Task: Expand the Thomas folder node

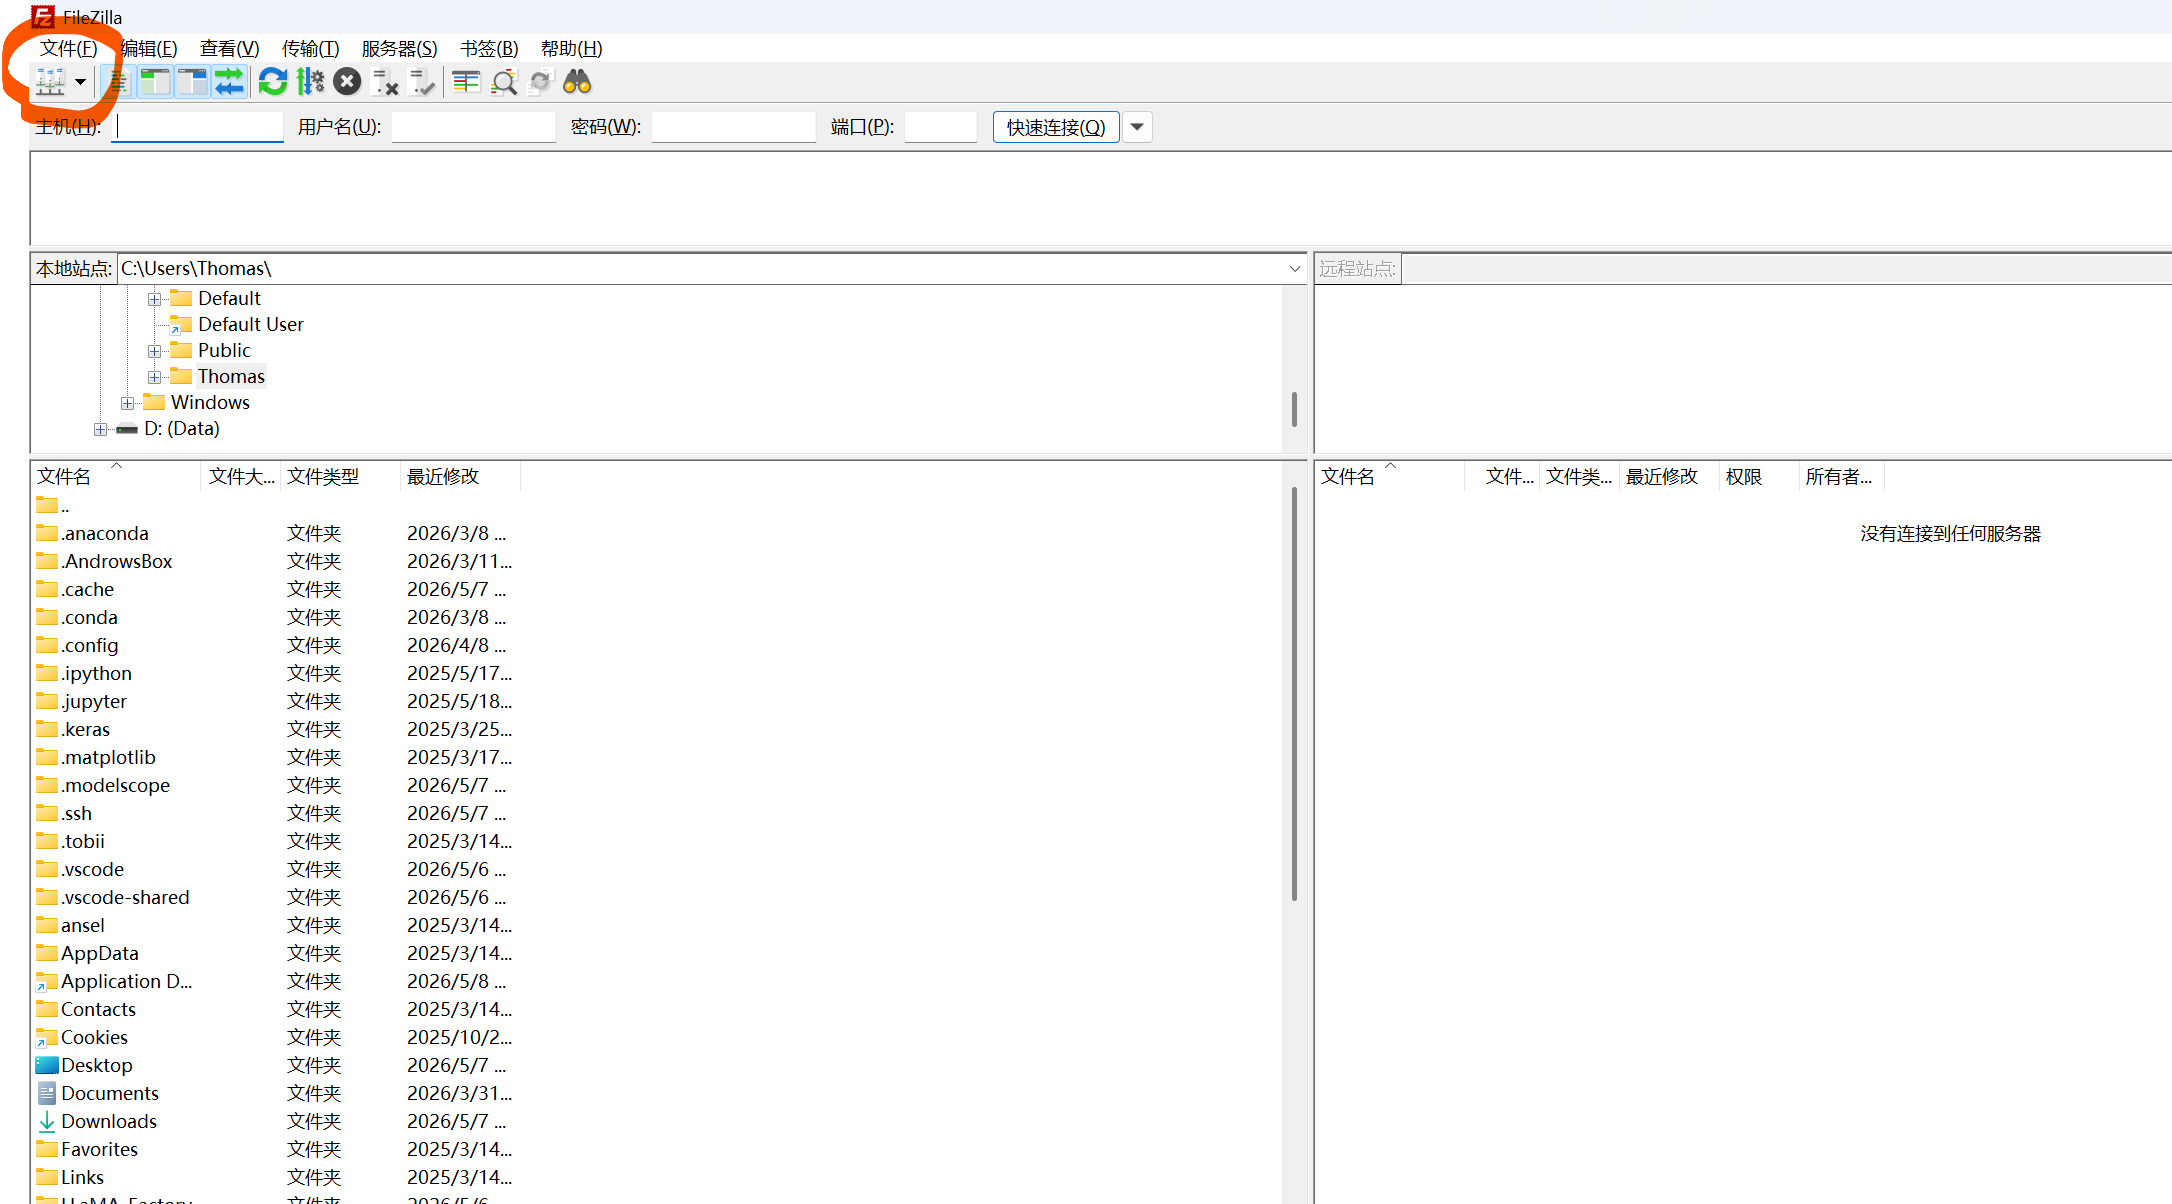Action: tap(154, 377)
